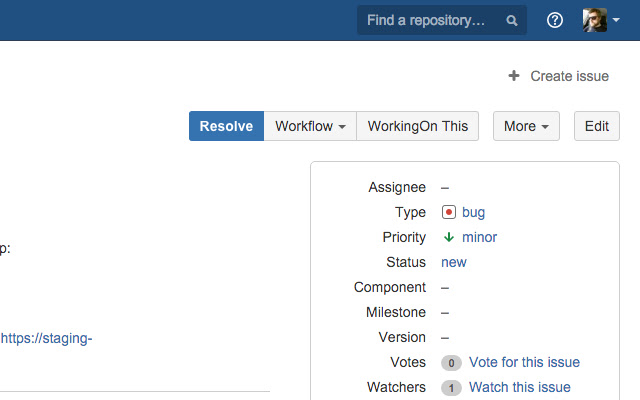This screenshot has width=640, height=400.
Task: Open the Create issue link
Action: [x=569, y=76]
